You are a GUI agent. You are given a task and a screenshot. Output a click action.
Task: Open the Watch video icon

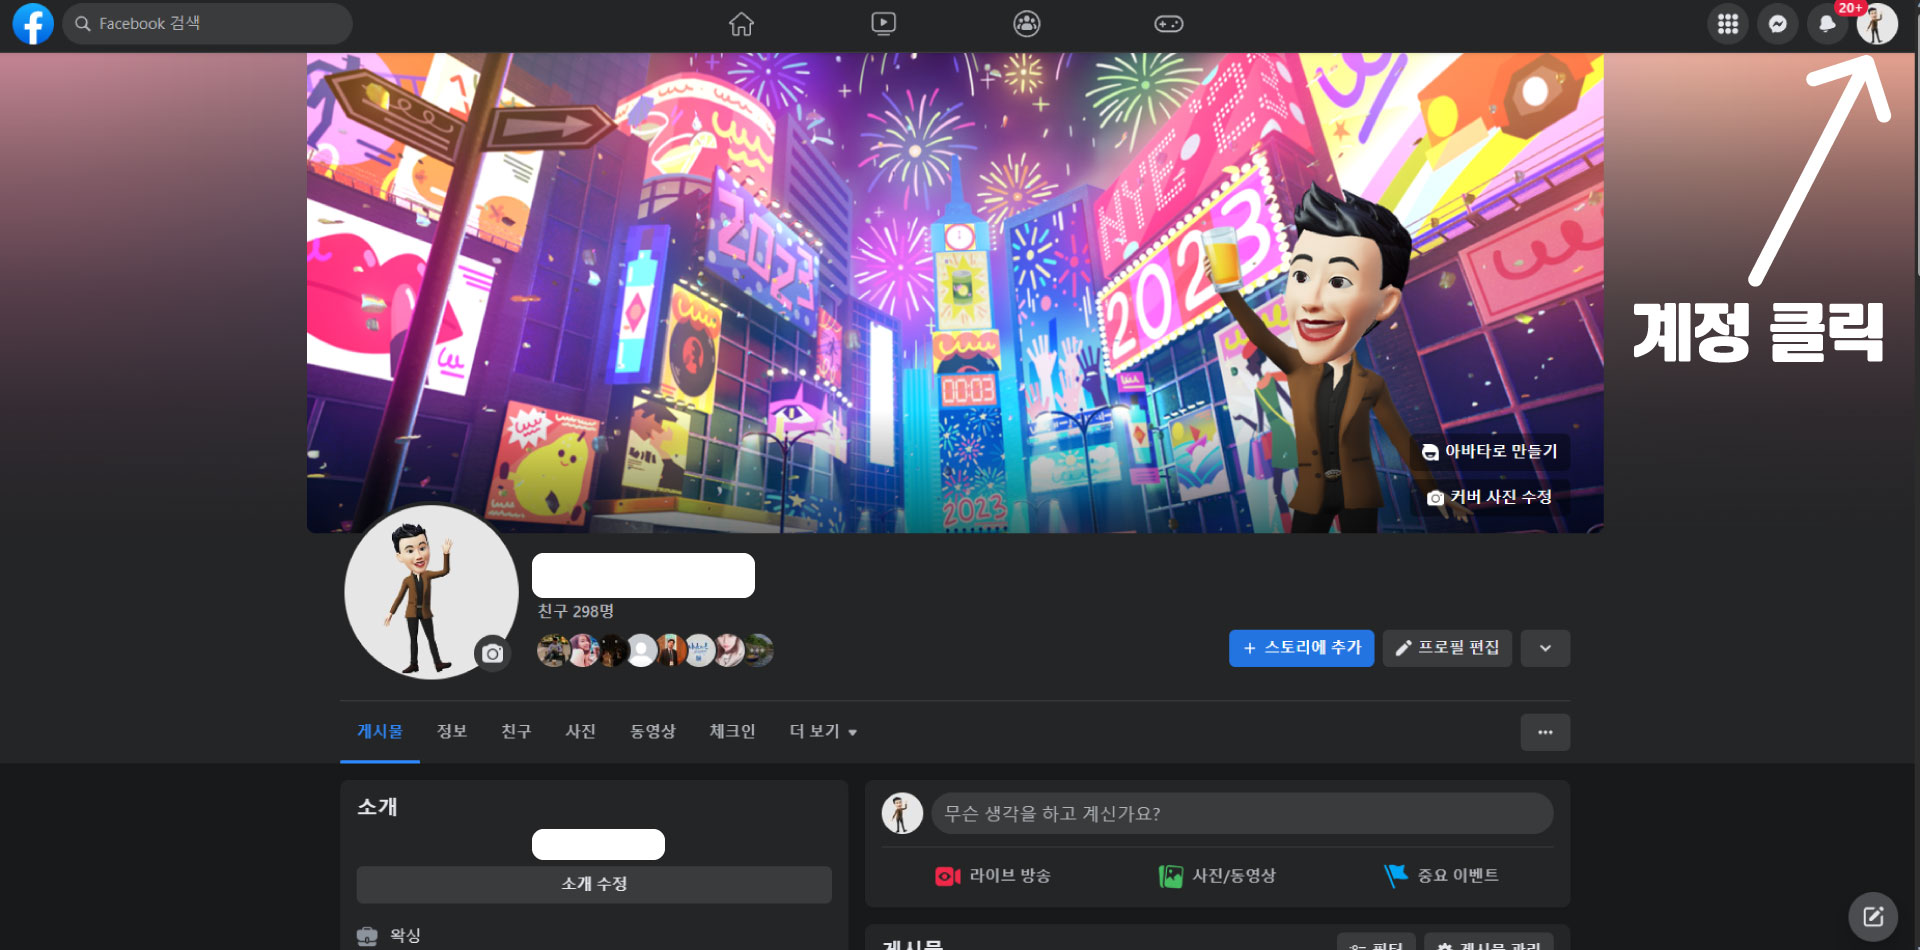[883, 23]
